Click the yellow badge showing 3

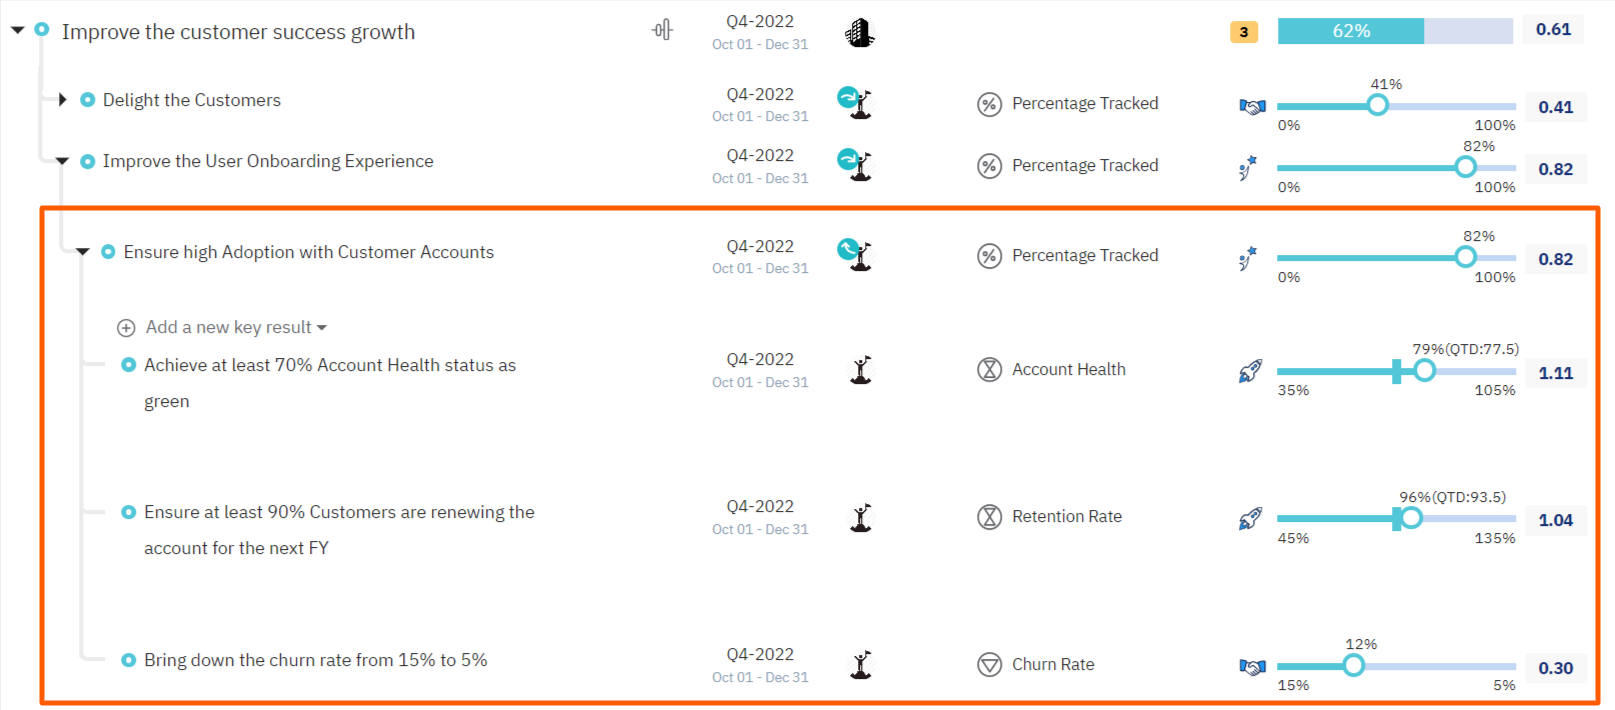(1243, 32)
